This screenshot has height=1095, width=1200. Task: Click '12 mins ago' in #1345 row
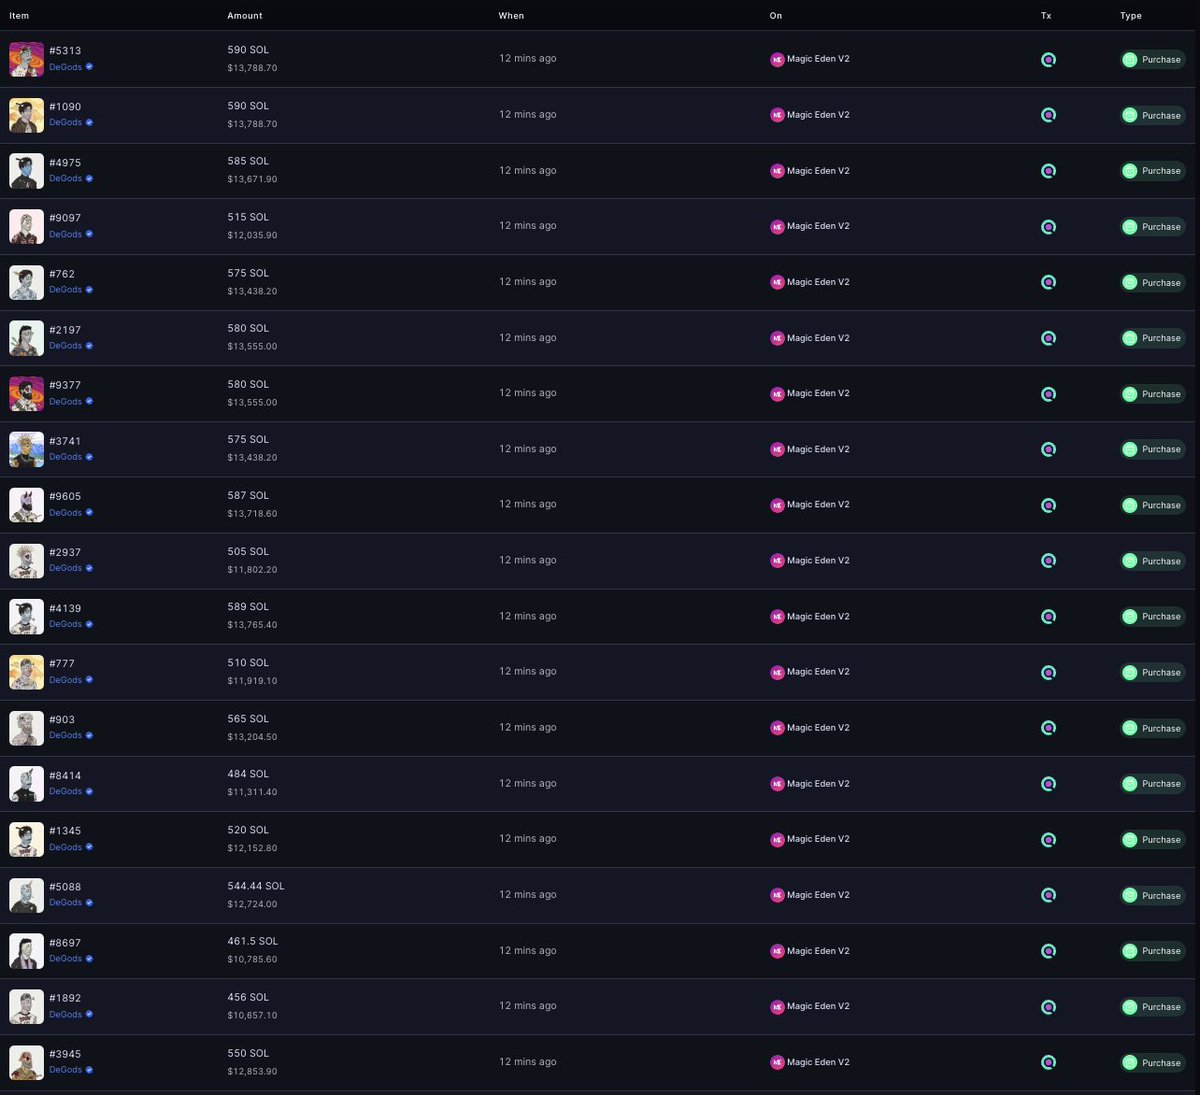point(528,839)
